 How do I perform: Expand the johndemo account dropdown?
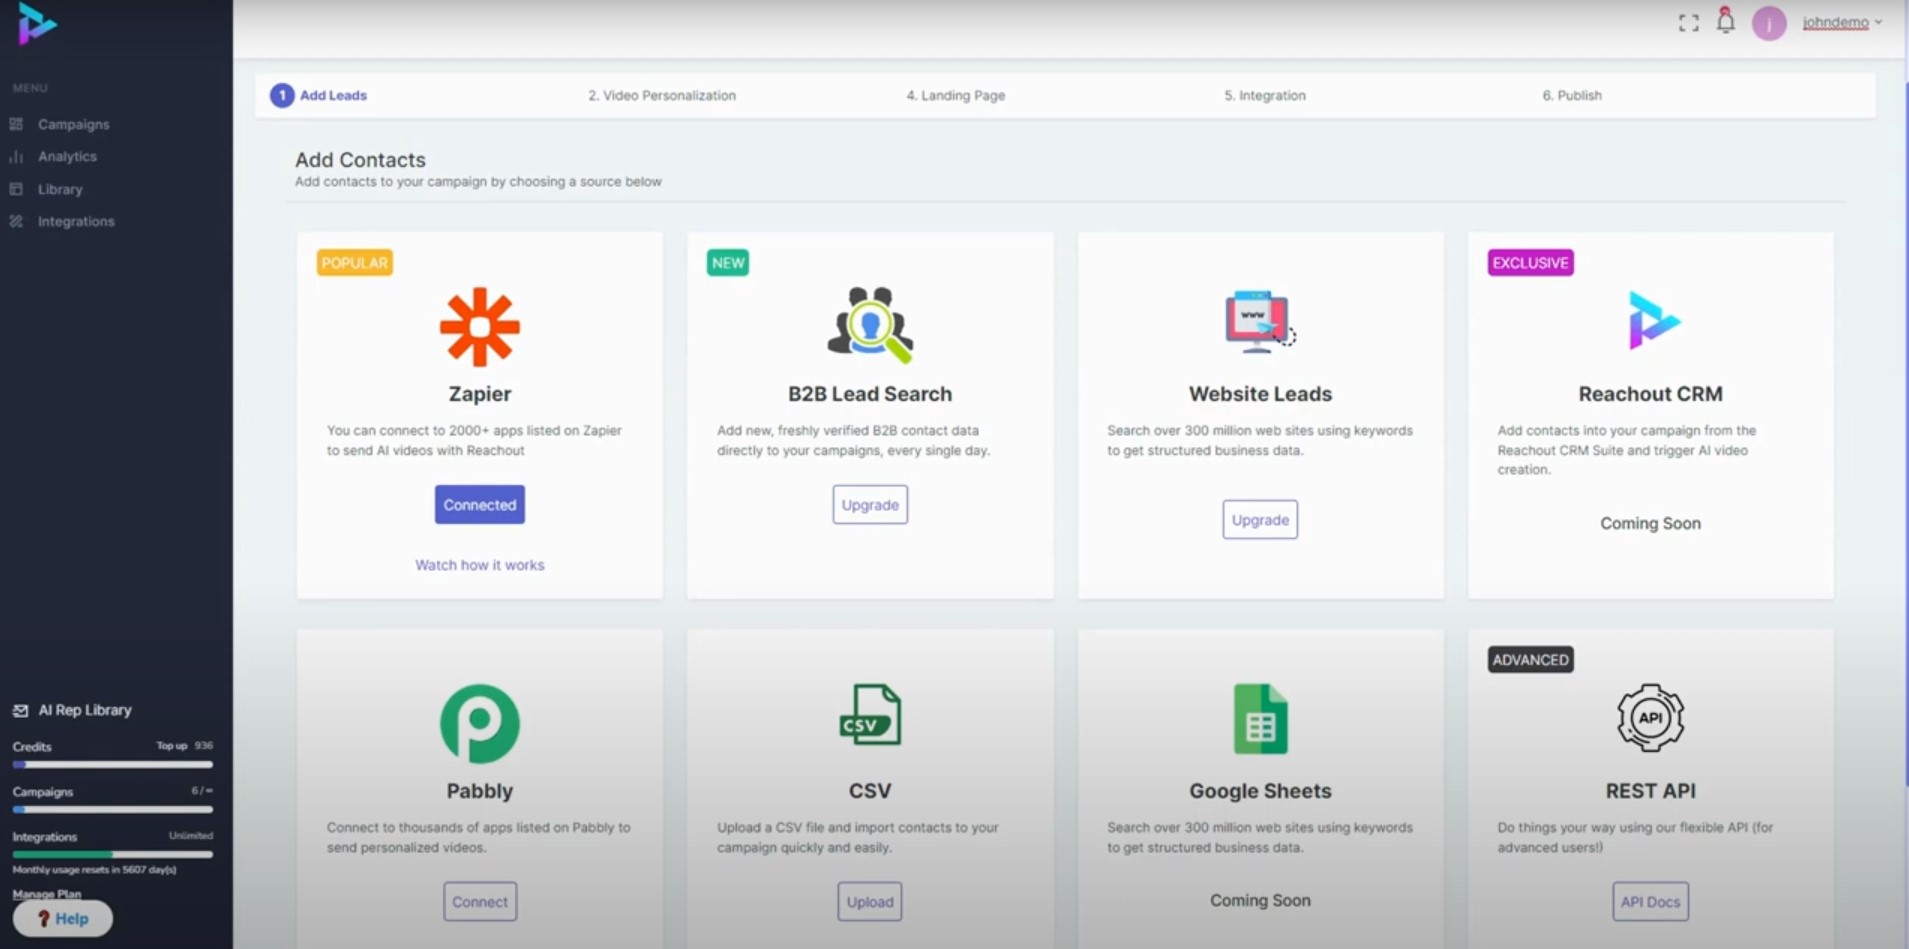click(x=1842, y=22)
